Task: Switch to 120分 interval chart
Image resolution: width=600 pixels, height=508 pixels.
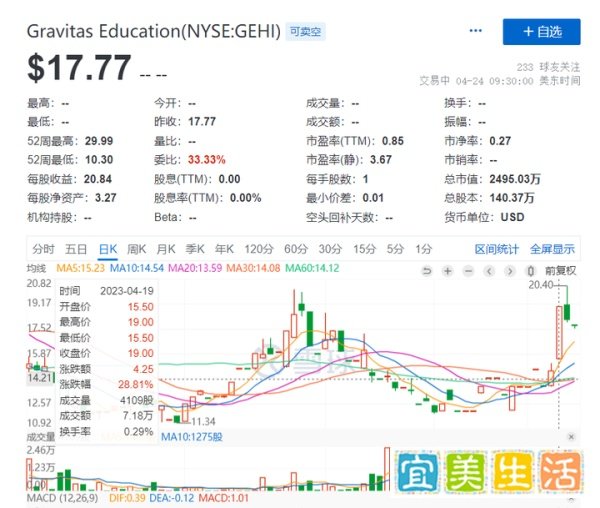Action: pyautogui.click(x=259, y=249)
